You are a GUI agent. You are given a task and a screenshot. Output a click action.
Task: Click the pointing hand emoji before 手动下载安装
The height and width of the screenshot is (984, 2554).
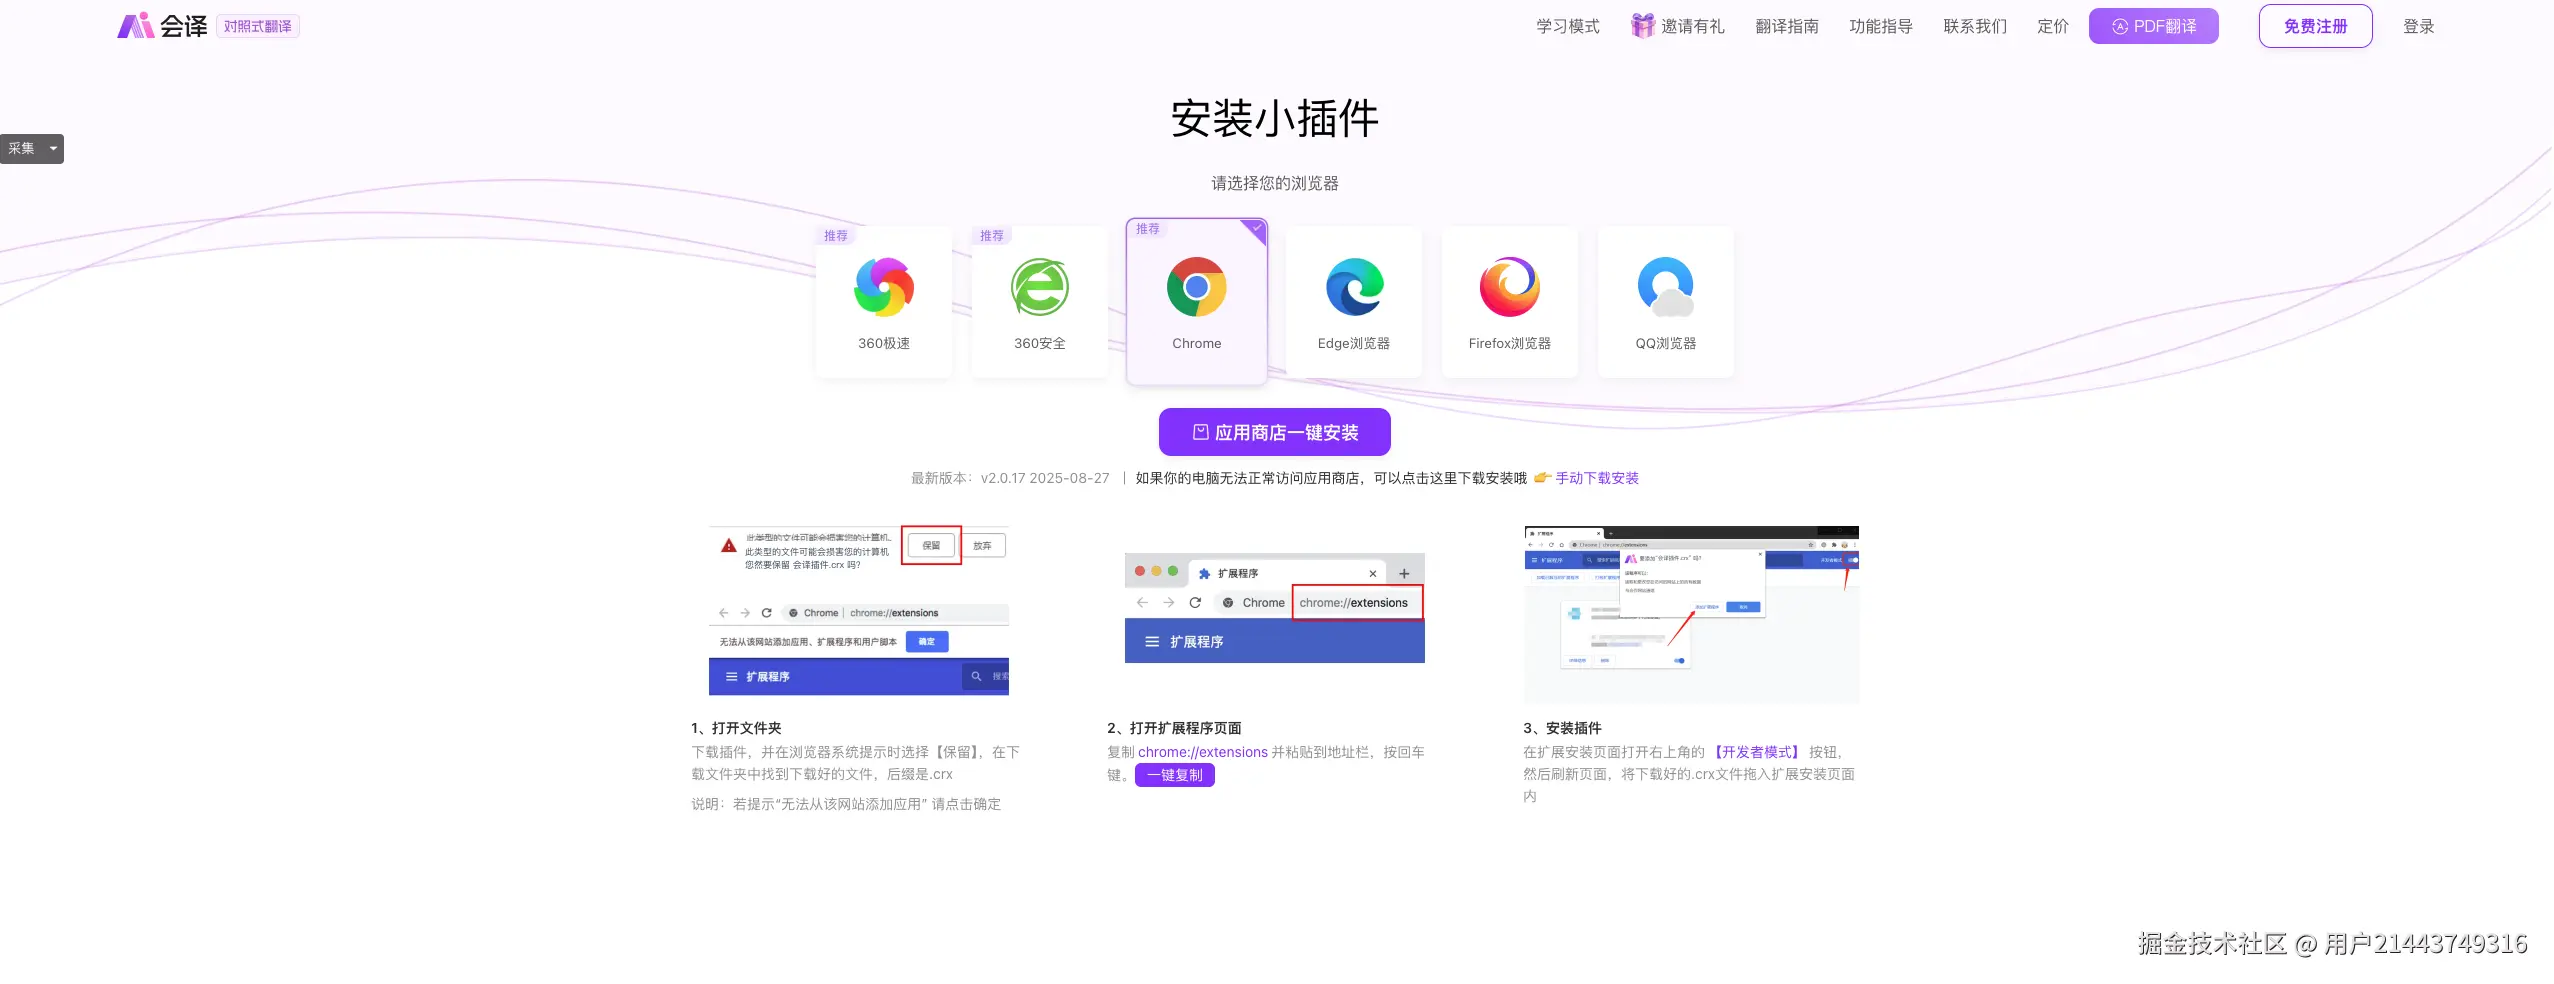pos(1543,478)
